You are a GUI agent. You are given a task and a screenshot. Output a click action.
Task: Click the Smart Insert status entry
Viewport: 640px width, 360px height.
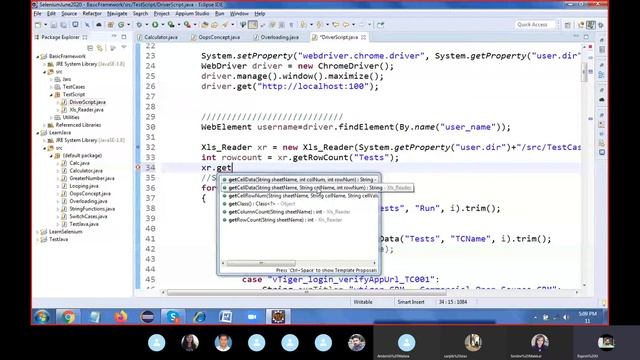pyautogui.click(x=411, y=302)
